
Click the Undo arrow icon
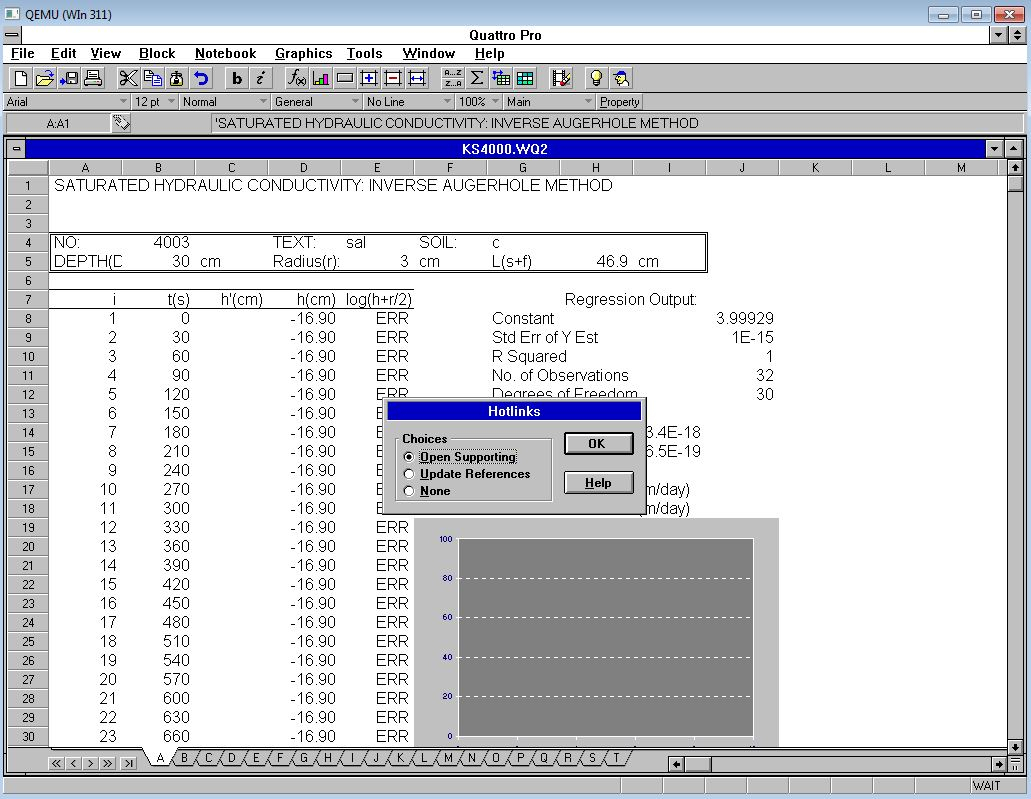[x=202, y=78]
